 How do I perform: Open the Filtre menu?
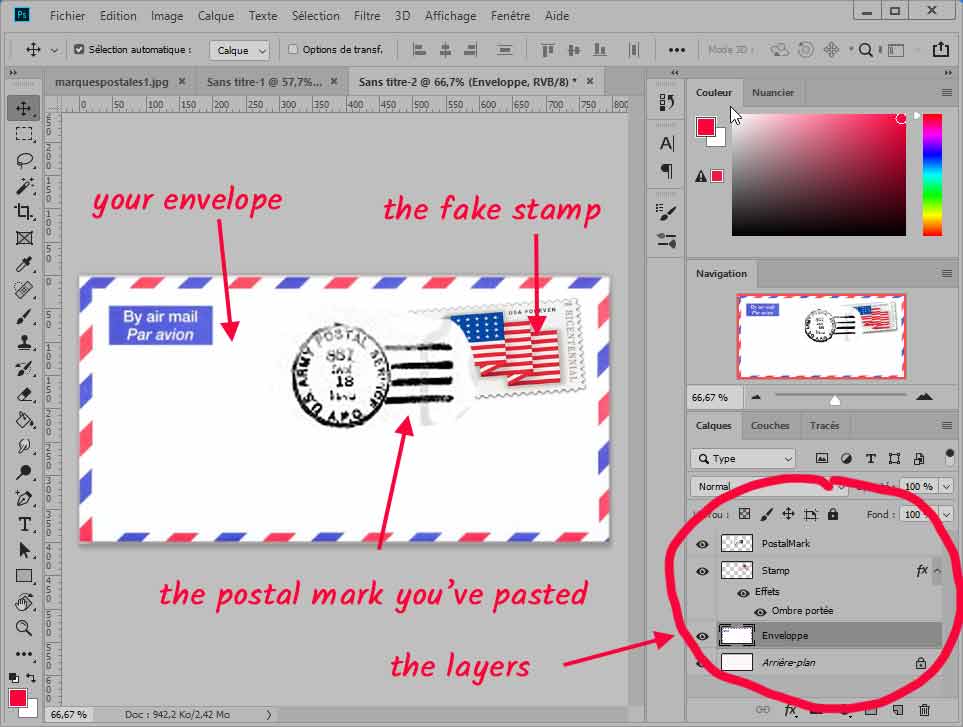pyautogui.click(x=367, y=16)
